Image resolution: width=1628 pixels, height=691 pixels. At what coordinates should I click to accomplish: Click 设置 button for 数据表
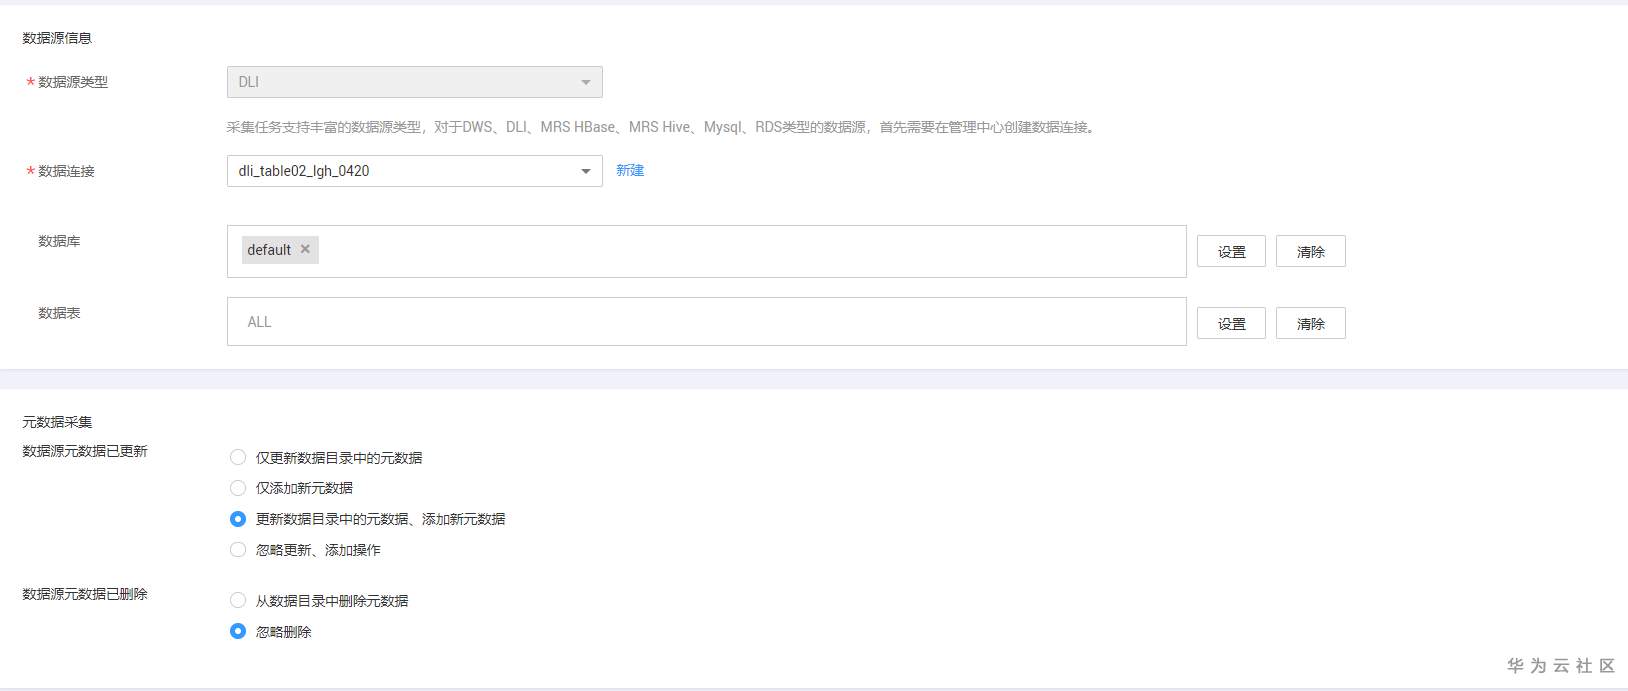point(1232,324)
